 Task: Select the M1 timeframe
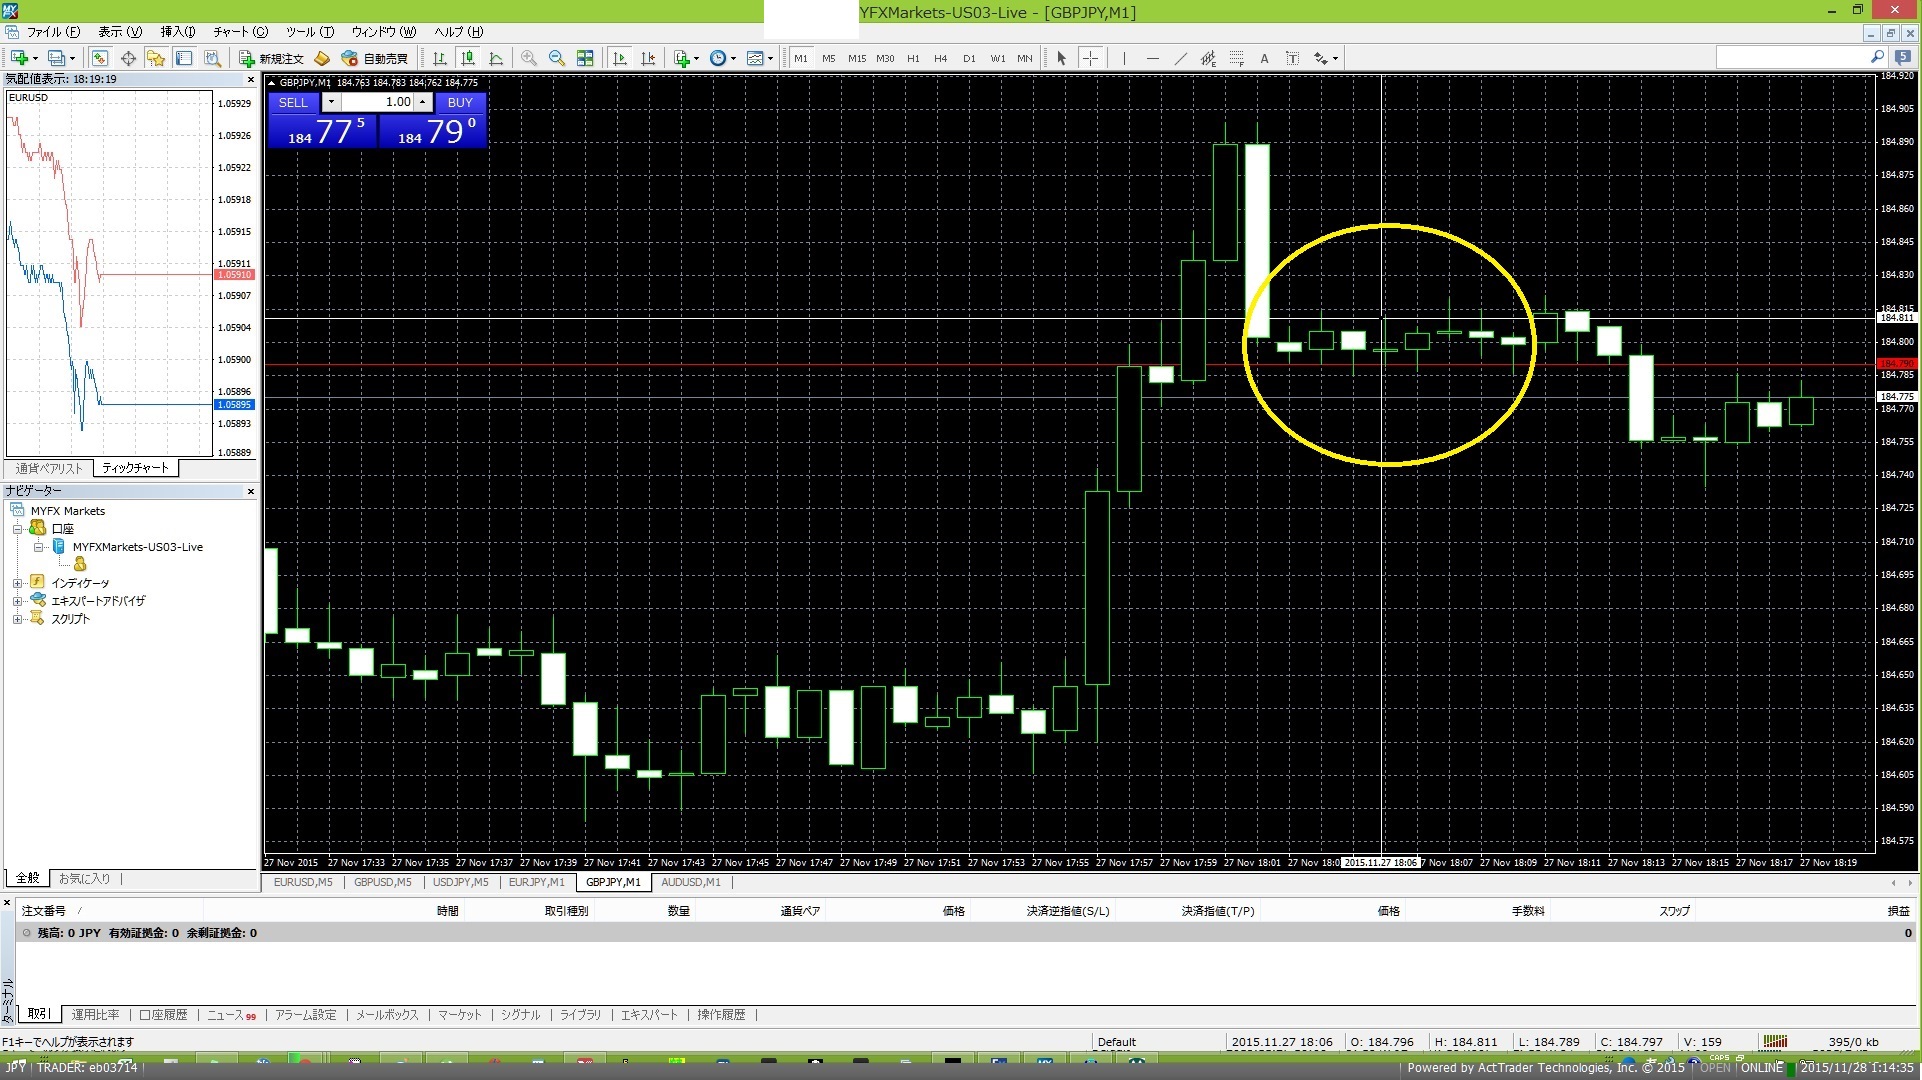click(x=801, y=58)
